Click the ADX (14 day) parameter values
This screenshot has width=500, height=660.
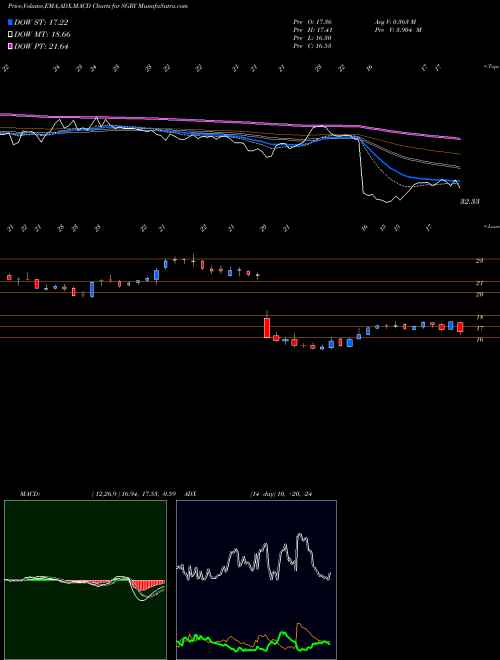[x=281, y=494]
